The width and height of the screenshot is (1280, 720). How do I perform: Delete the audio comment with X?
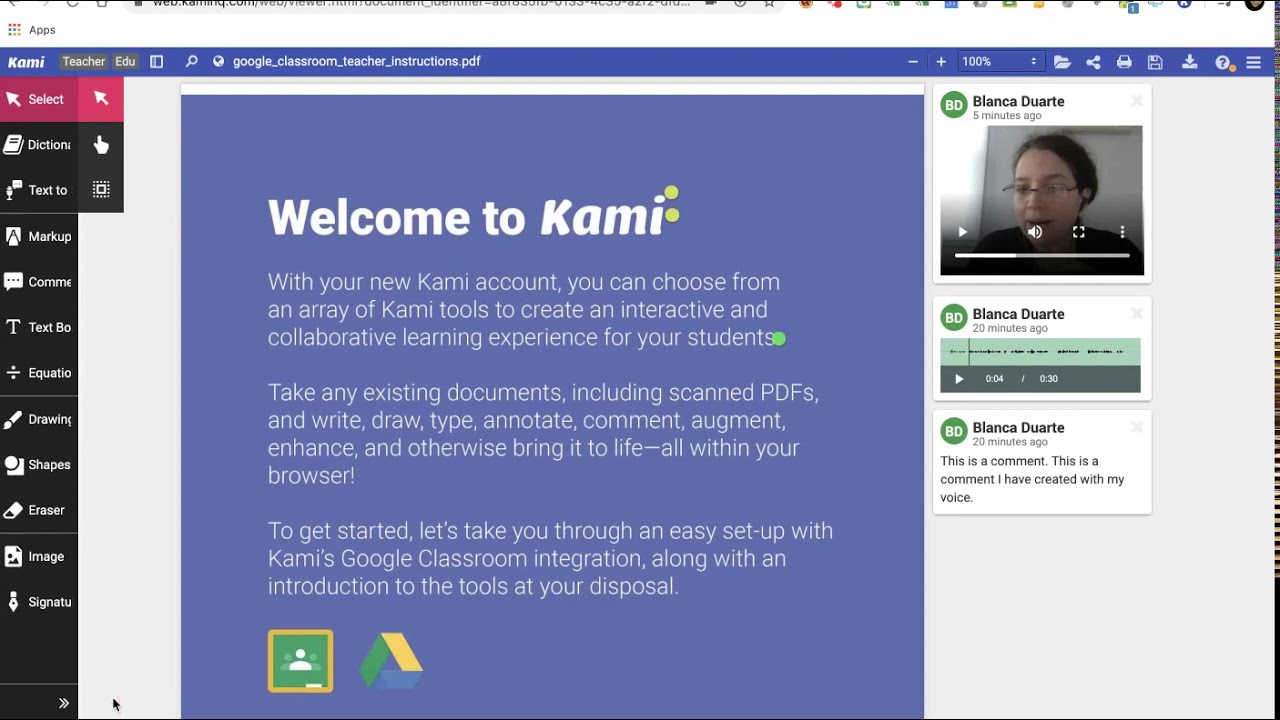(1136, 314)
